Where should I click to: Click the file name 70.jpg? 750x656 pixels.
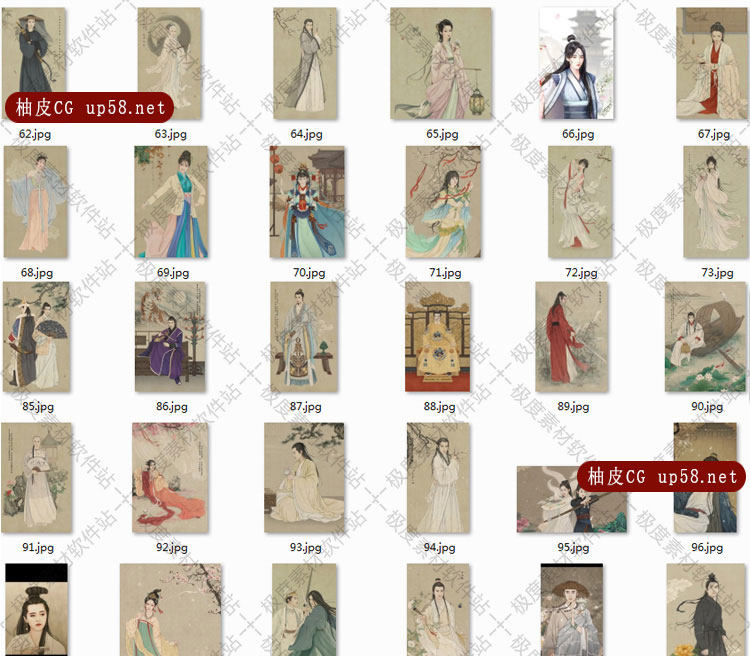(x=309, y=273)
